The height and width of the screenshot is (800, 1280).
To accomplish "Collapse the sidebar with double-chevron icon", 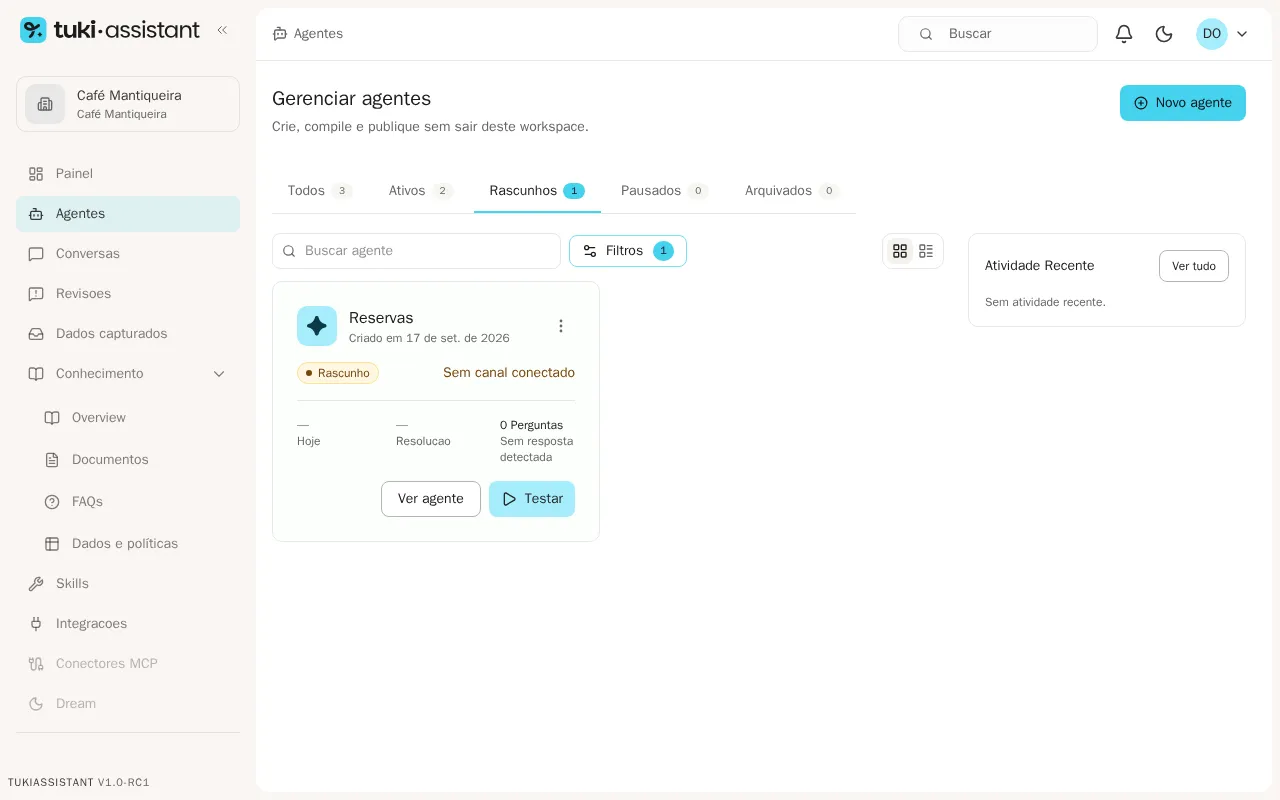I will coord(222,30).
